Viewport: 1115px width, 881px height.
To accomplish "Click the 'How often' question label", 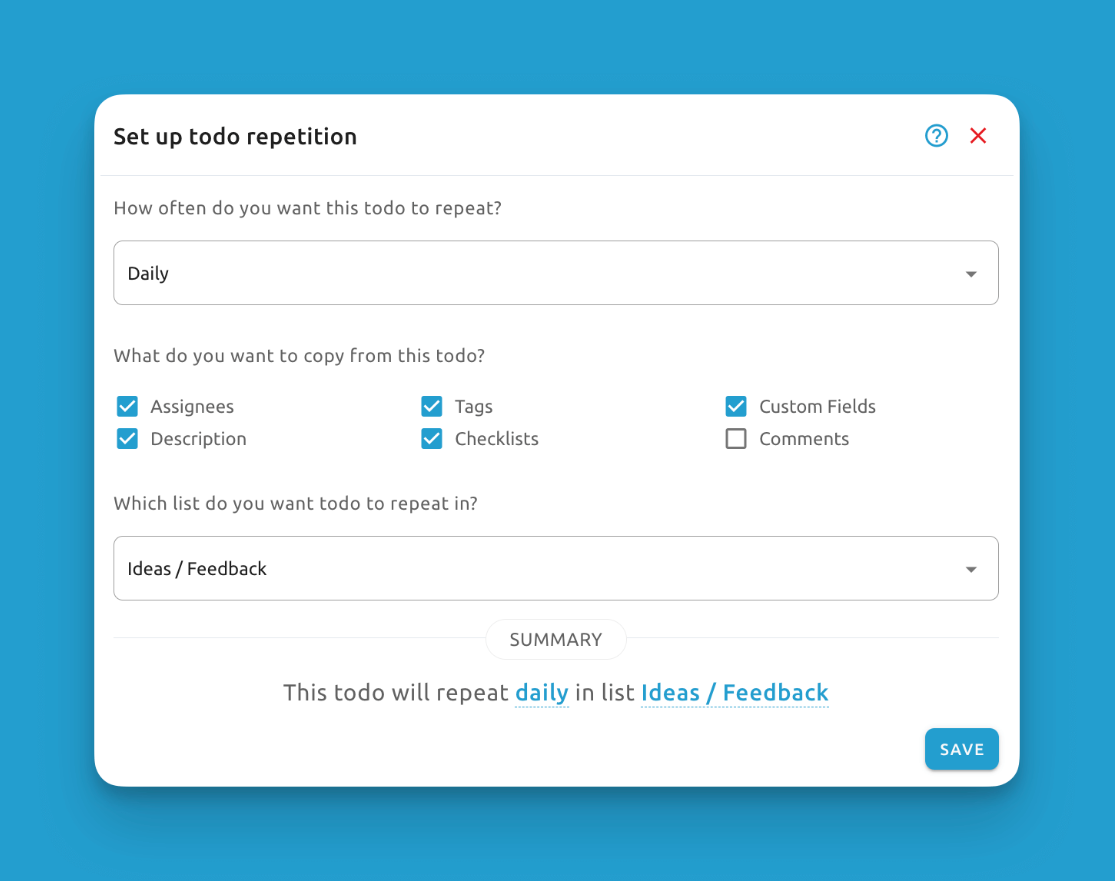I will (x=307, y=209).
